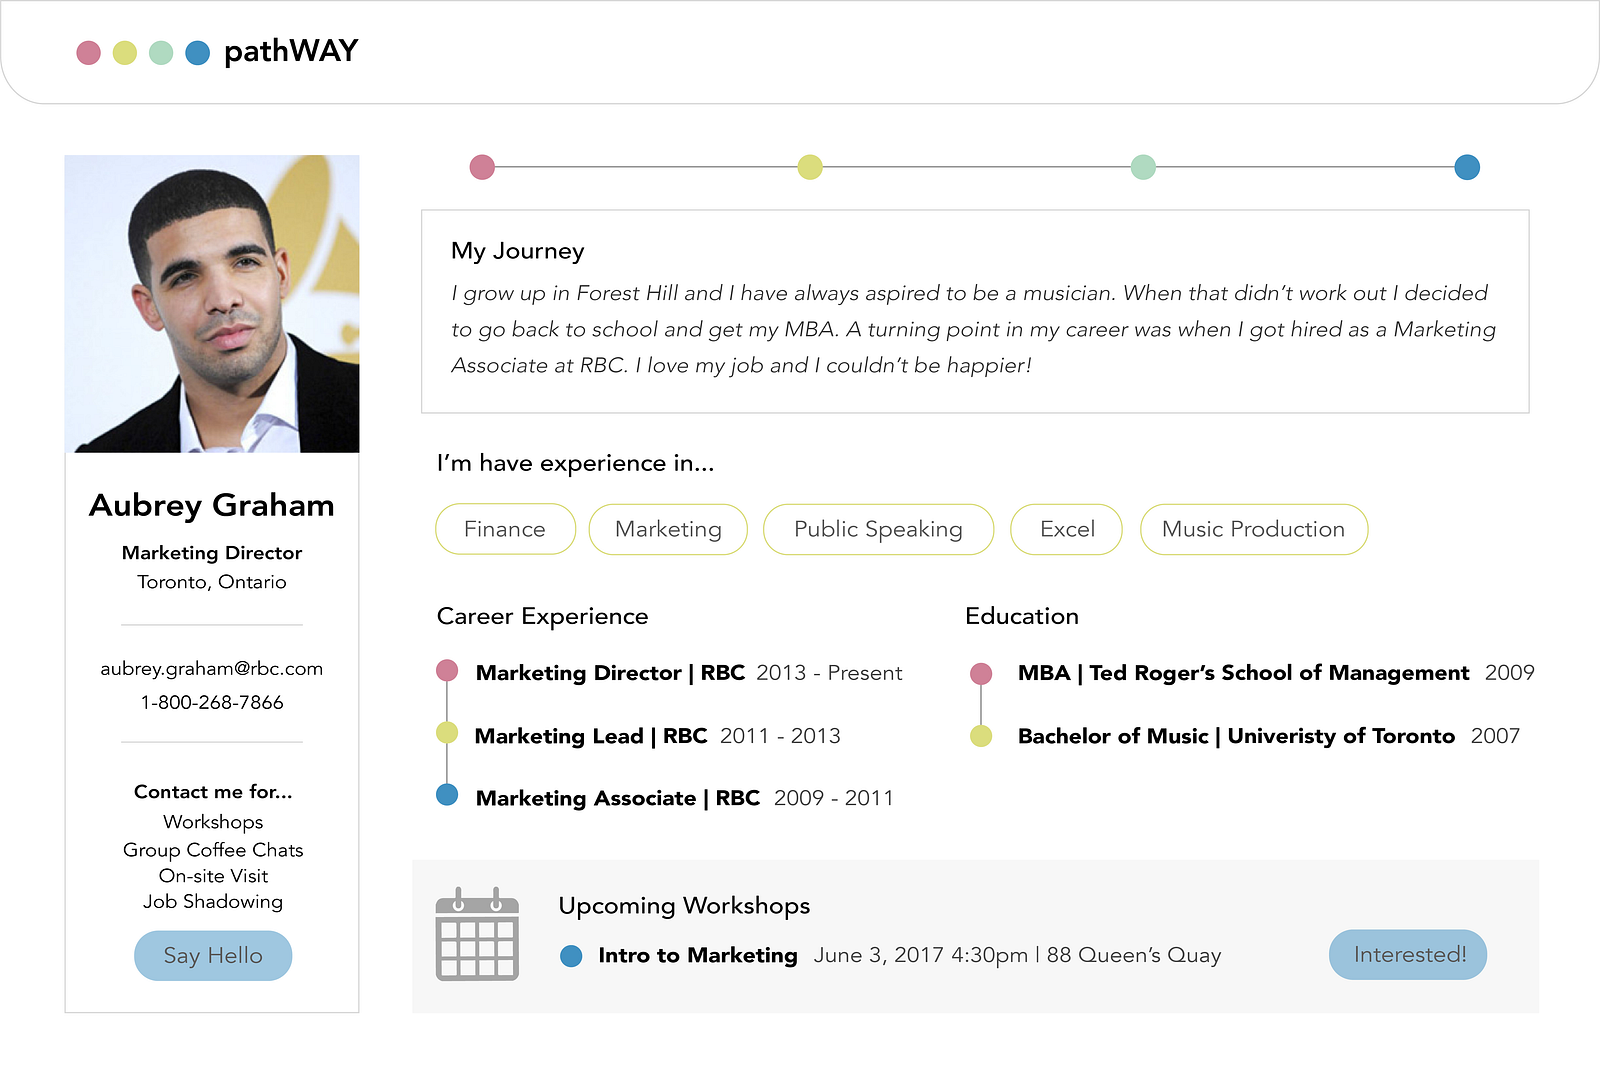Select the blue journey timeline dot
The height and width of the screenshot is (1065, 1600).
point(1467,167)
